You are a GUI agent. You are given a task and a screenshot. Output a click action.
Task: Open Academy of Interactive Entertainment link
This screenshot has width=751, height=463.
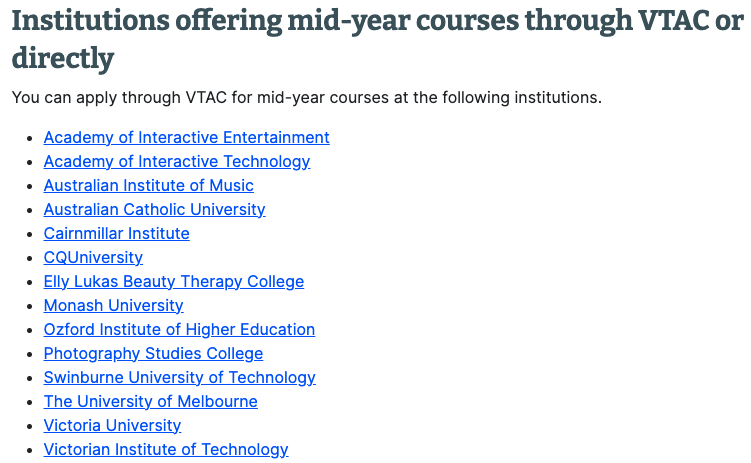[186, 137]
